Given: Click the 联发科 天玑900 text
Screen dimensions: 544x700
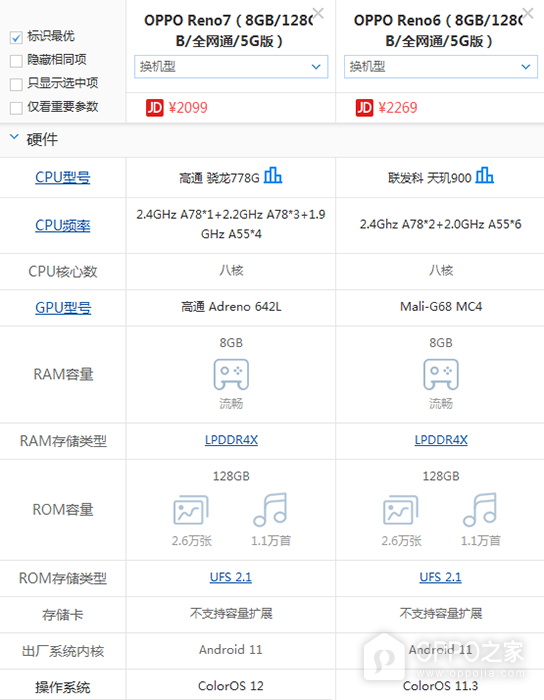Looking at the screenshot, I should (x=429, y=178).
